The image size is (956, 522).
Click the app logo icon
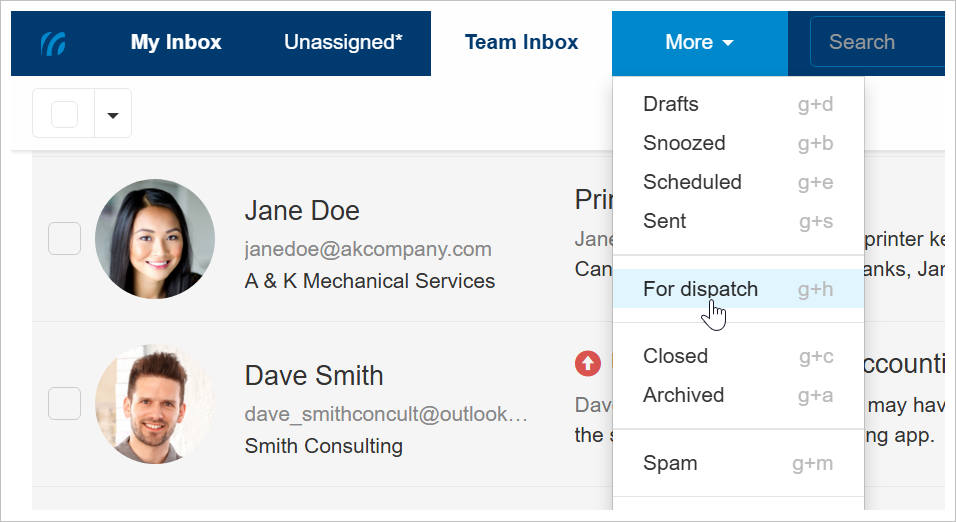(x=53, y=43)
